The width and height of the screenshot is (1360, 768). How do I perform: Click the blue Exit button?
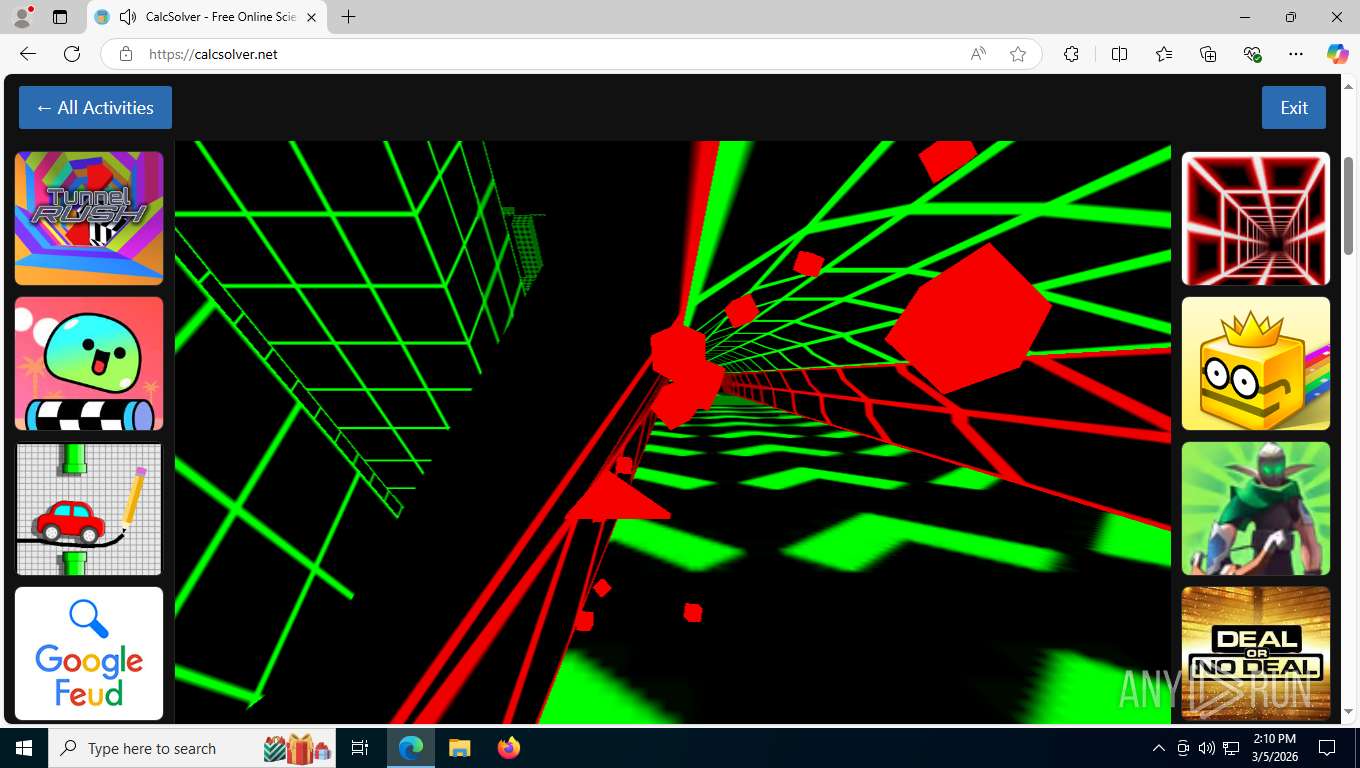click(1294, 108)
